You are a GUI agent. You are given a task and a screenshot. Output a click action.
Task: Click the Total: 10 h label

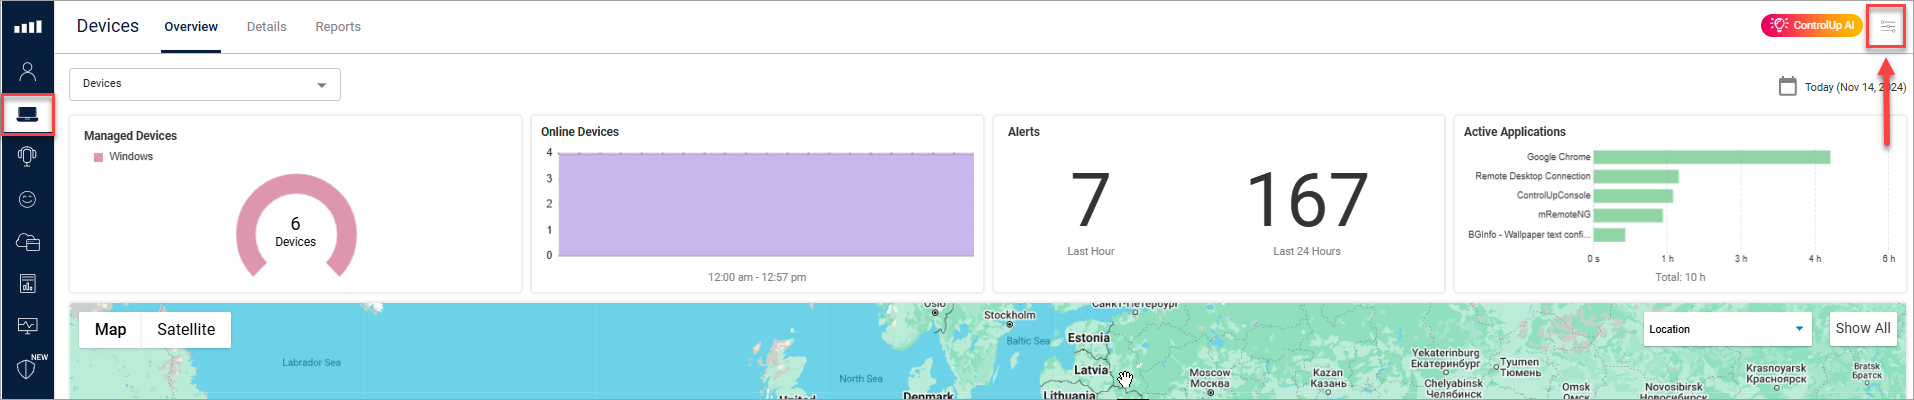[1680, 277]
